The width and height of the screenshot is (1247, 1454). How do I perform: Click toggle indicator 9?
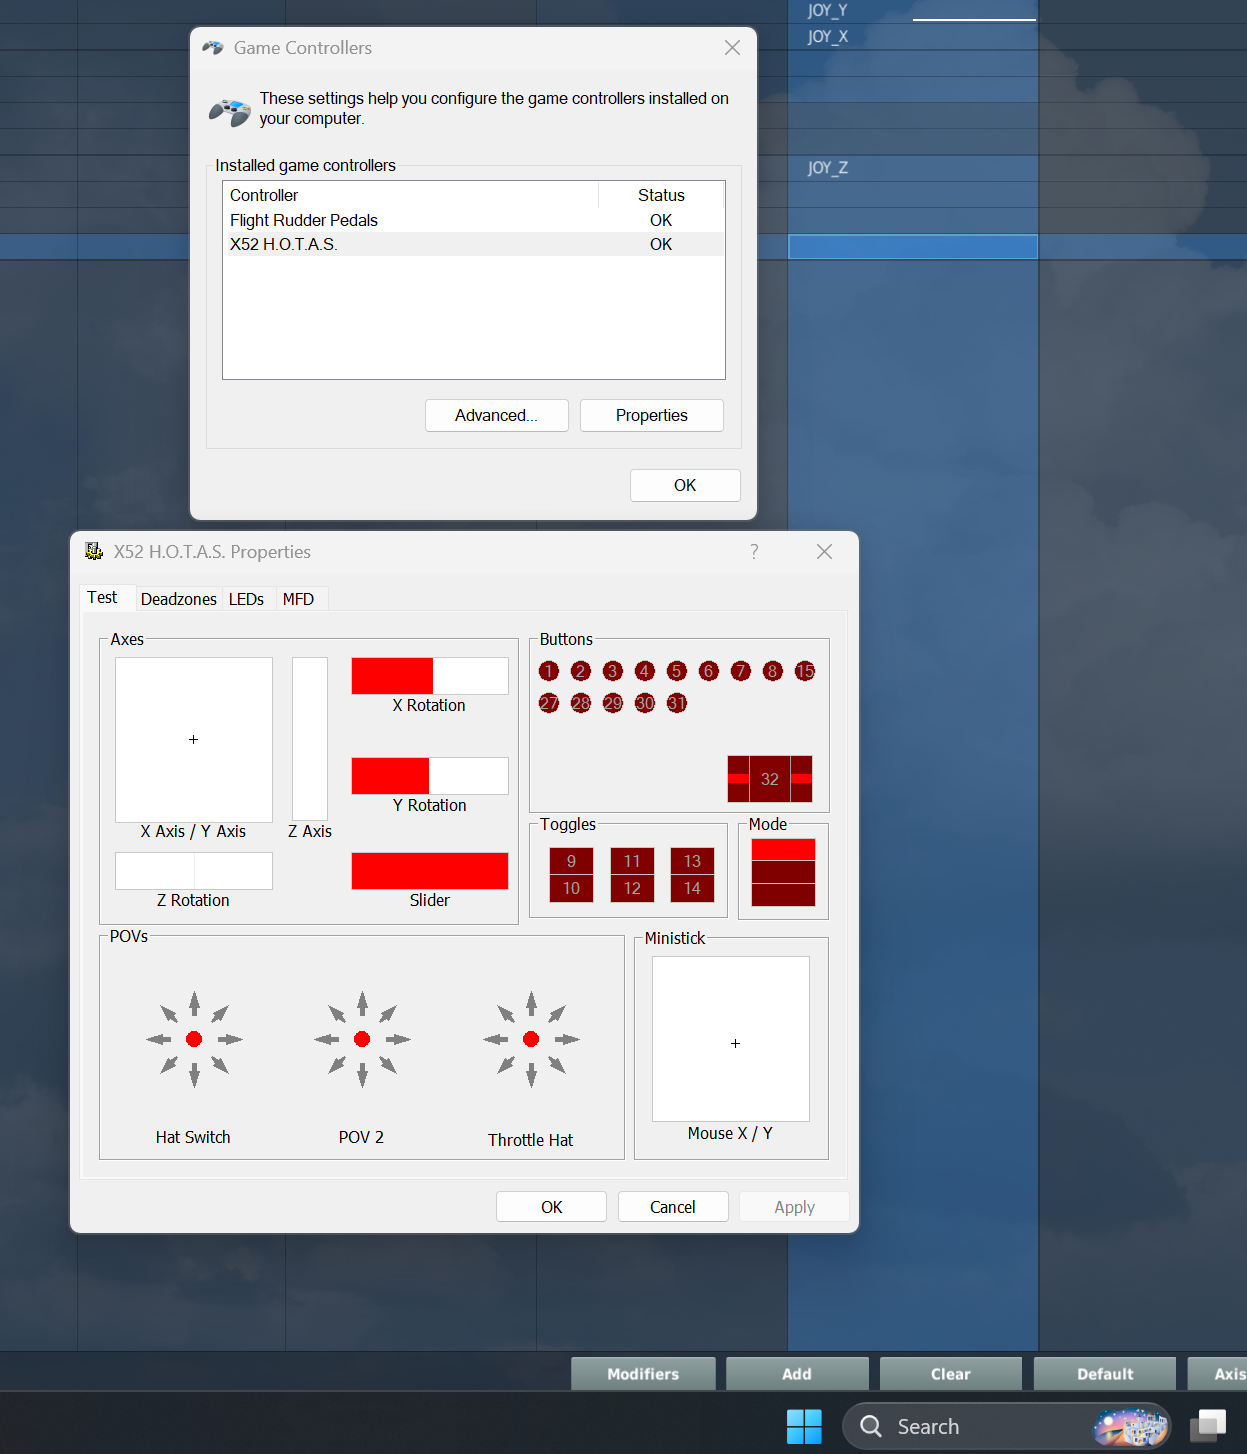[x=571, y=861]
